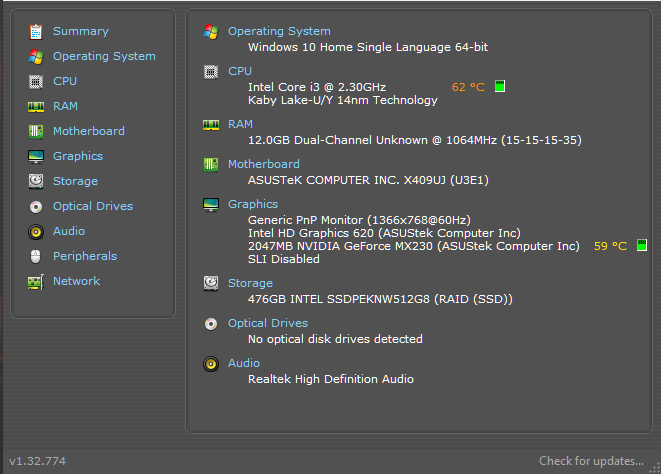
Task: Open the Summary section
Action: coord(81,31)
